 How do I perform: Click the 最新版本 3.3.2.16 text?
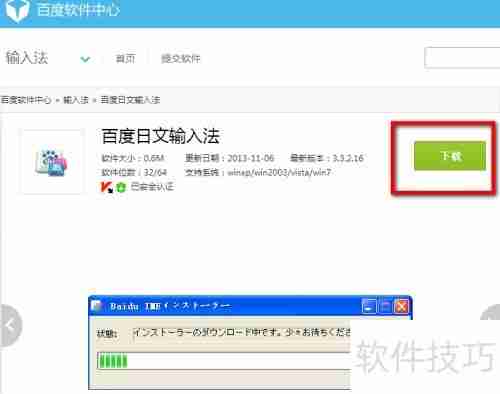pos(327,158)
